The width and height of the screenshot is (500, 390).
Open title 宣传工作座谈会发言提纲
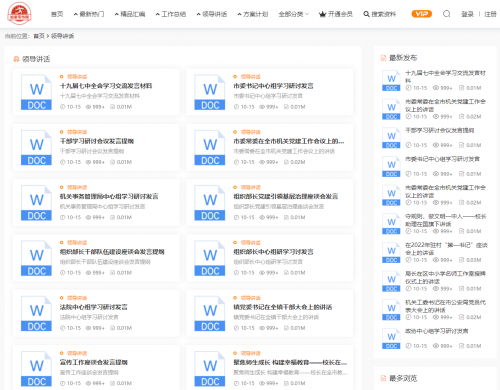[94, 363]
